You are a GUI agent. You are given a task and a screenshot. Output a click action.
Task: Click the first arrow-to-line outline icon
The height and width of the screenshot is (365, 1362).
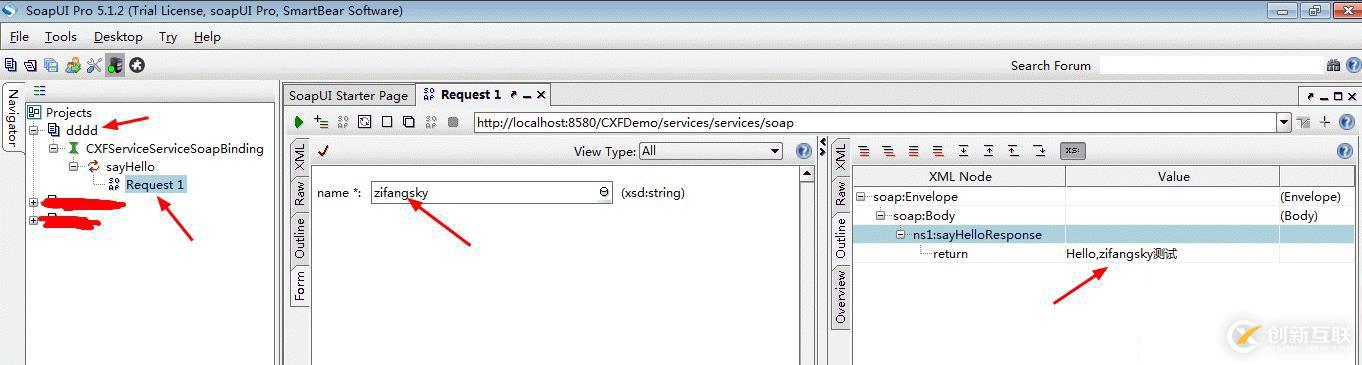tap(964, 151)
